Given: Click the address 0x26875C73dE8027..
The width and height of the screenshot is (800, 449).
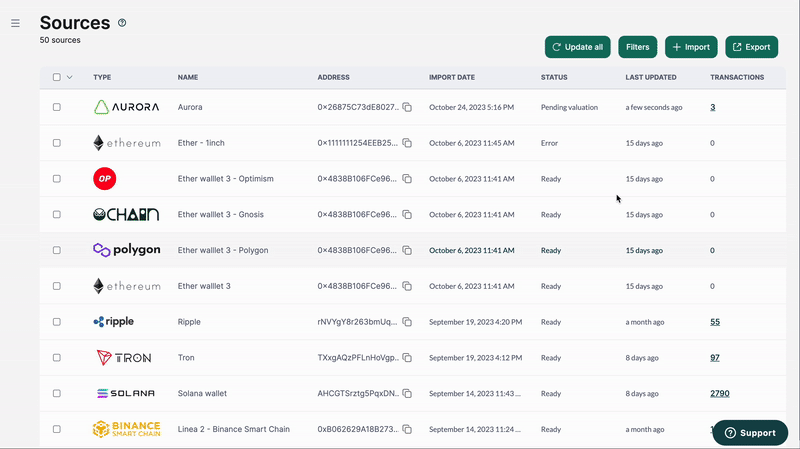Looking at the screenshot, I should click(x=358, y=107).
